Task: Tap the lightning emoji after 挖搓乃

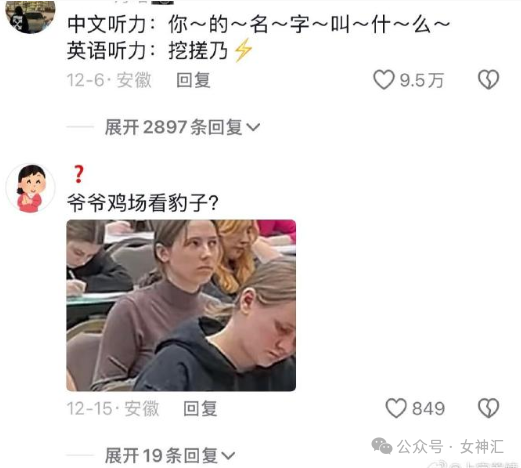Action: pyautogui.click(x=243, y=50)
